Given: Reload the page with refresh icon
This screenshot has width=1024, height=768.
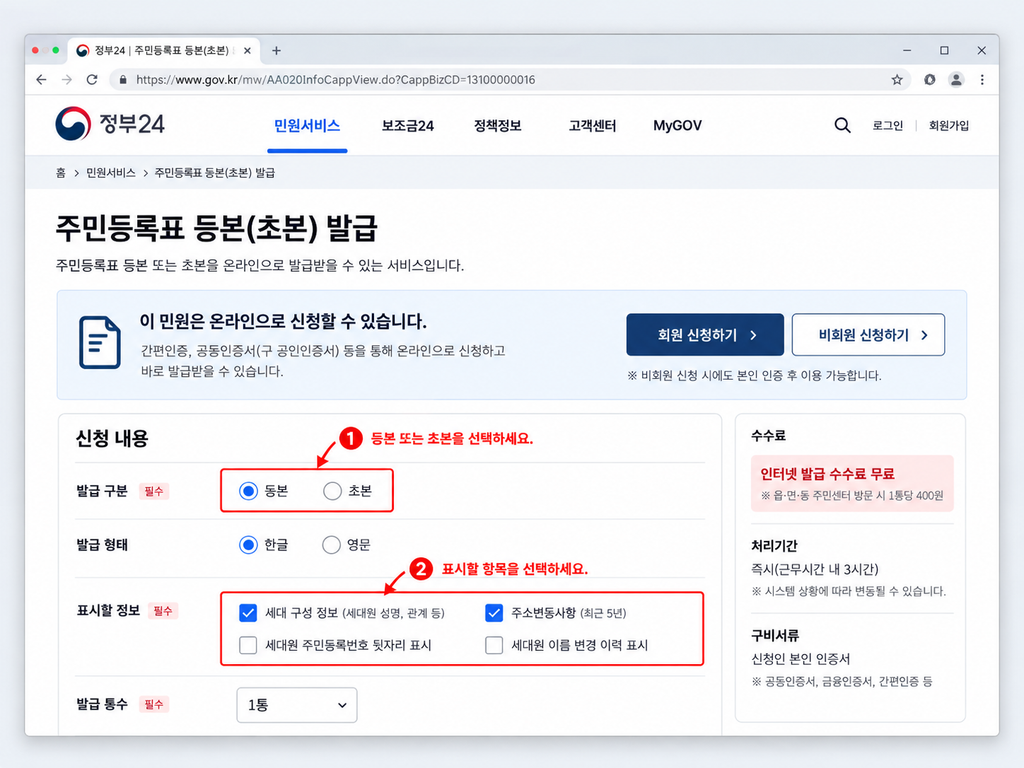Looking at the screenshot, I should [x=92, y=80].
